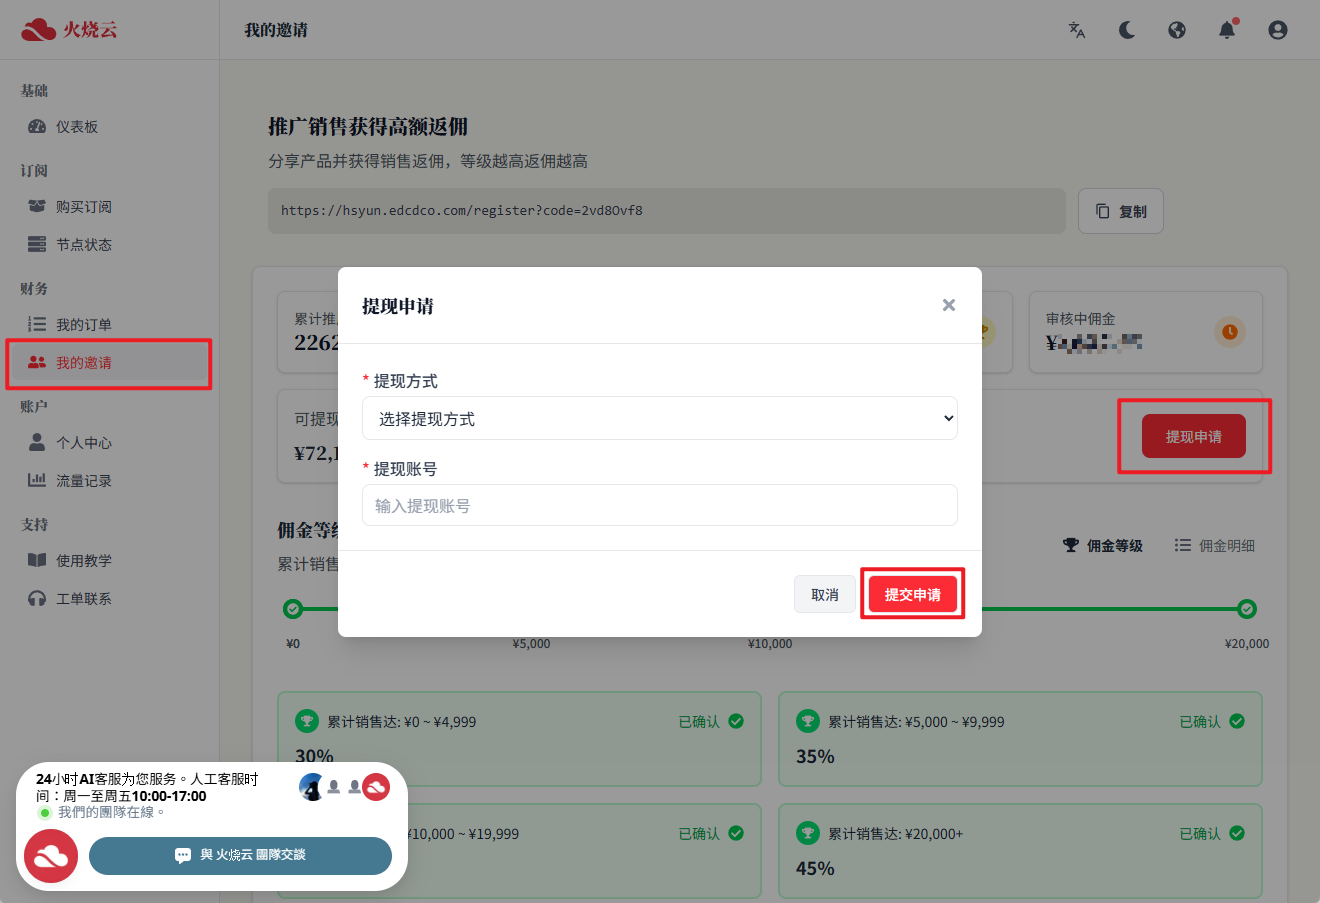Start chat with 火烧云 team
The image size is (1320, 903).
[240, 856]
